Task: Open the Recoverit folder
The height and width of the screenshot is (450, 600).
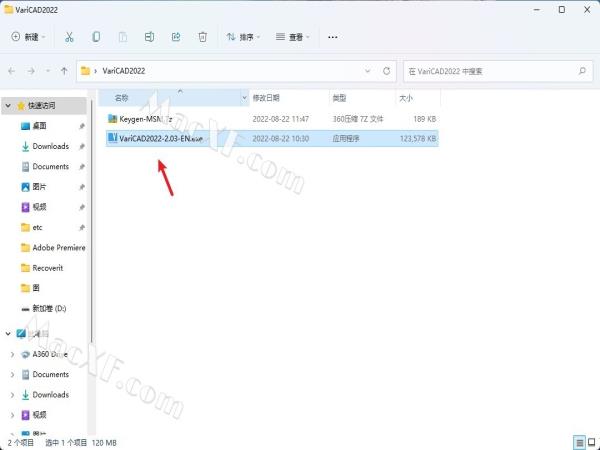Action: point(47,268)
